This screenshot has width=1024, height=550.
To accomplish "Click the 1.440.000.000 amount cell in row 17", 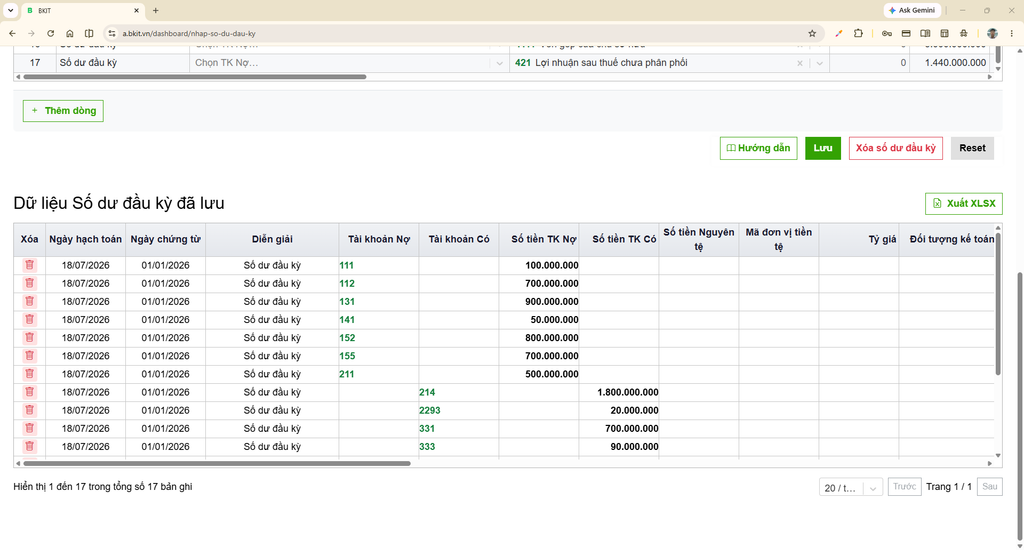I will click(x=950, y=63).
